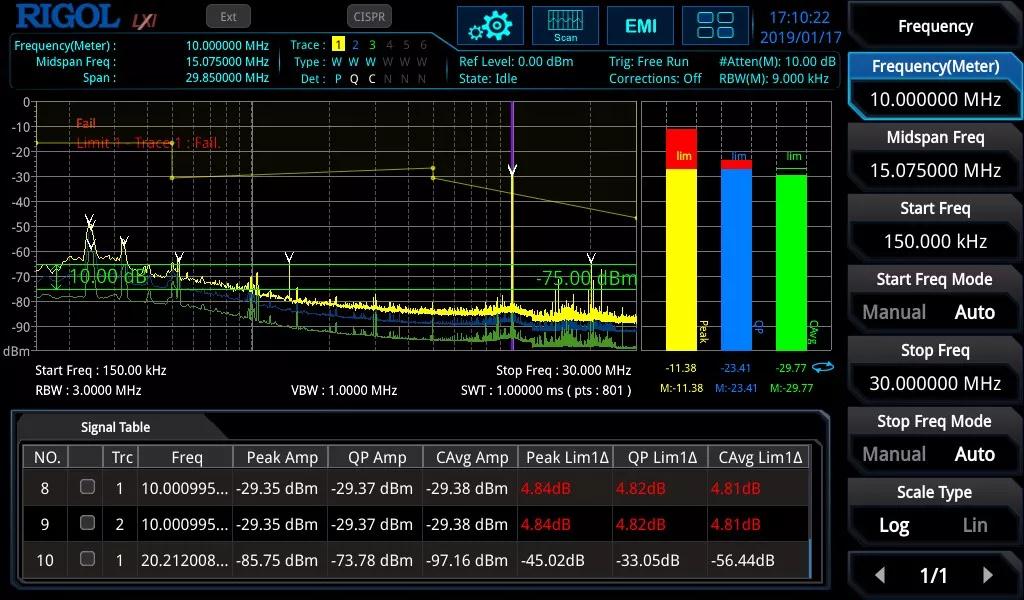Open the window layout grid icon
The height and width of the screenshot is (600, 1024).
[x=715, y=26]
